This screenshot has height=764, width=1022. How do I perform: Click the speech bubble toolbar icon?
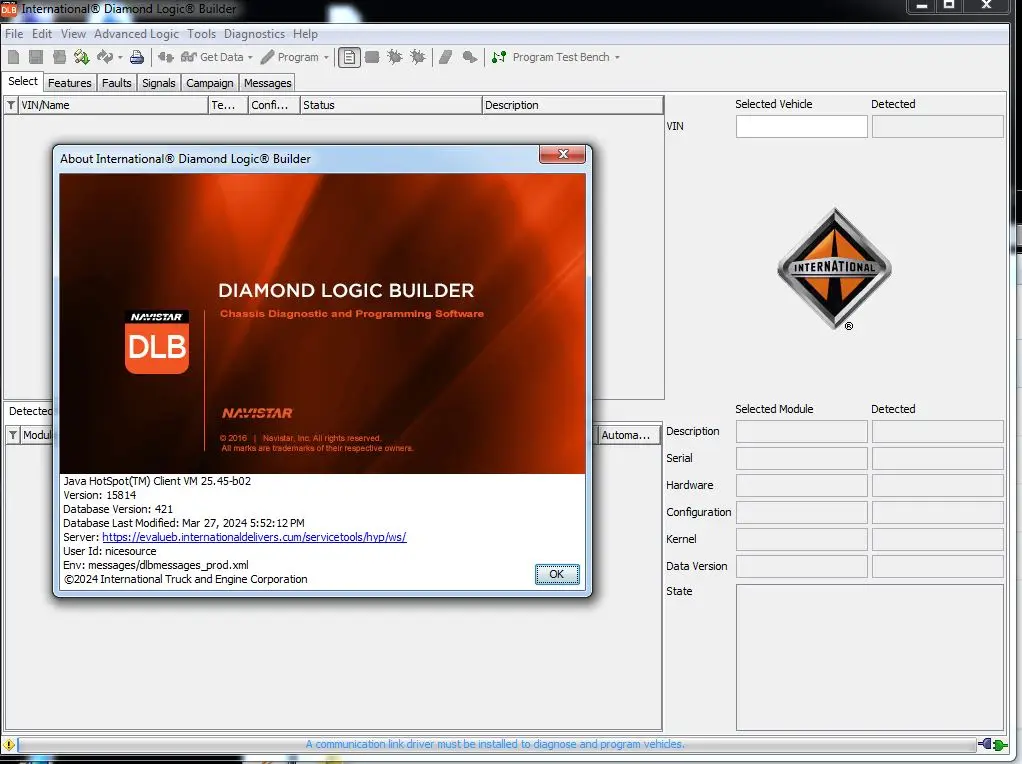[x=469, y=57]
